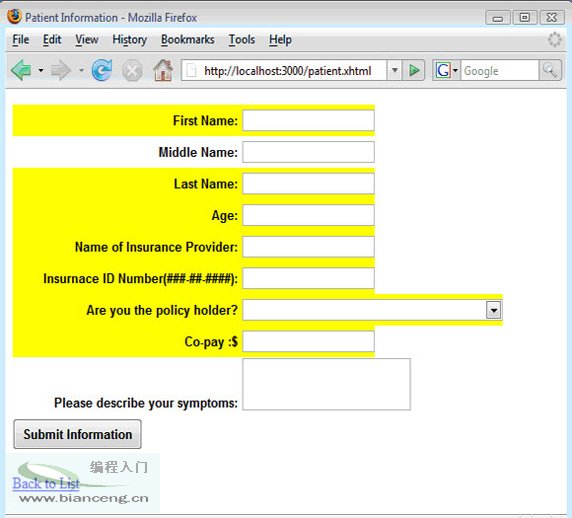The height and width of the screenshot is (518, 572).
Task: Open the View menu
Action: pyautogui.click(x=87, y=39)
